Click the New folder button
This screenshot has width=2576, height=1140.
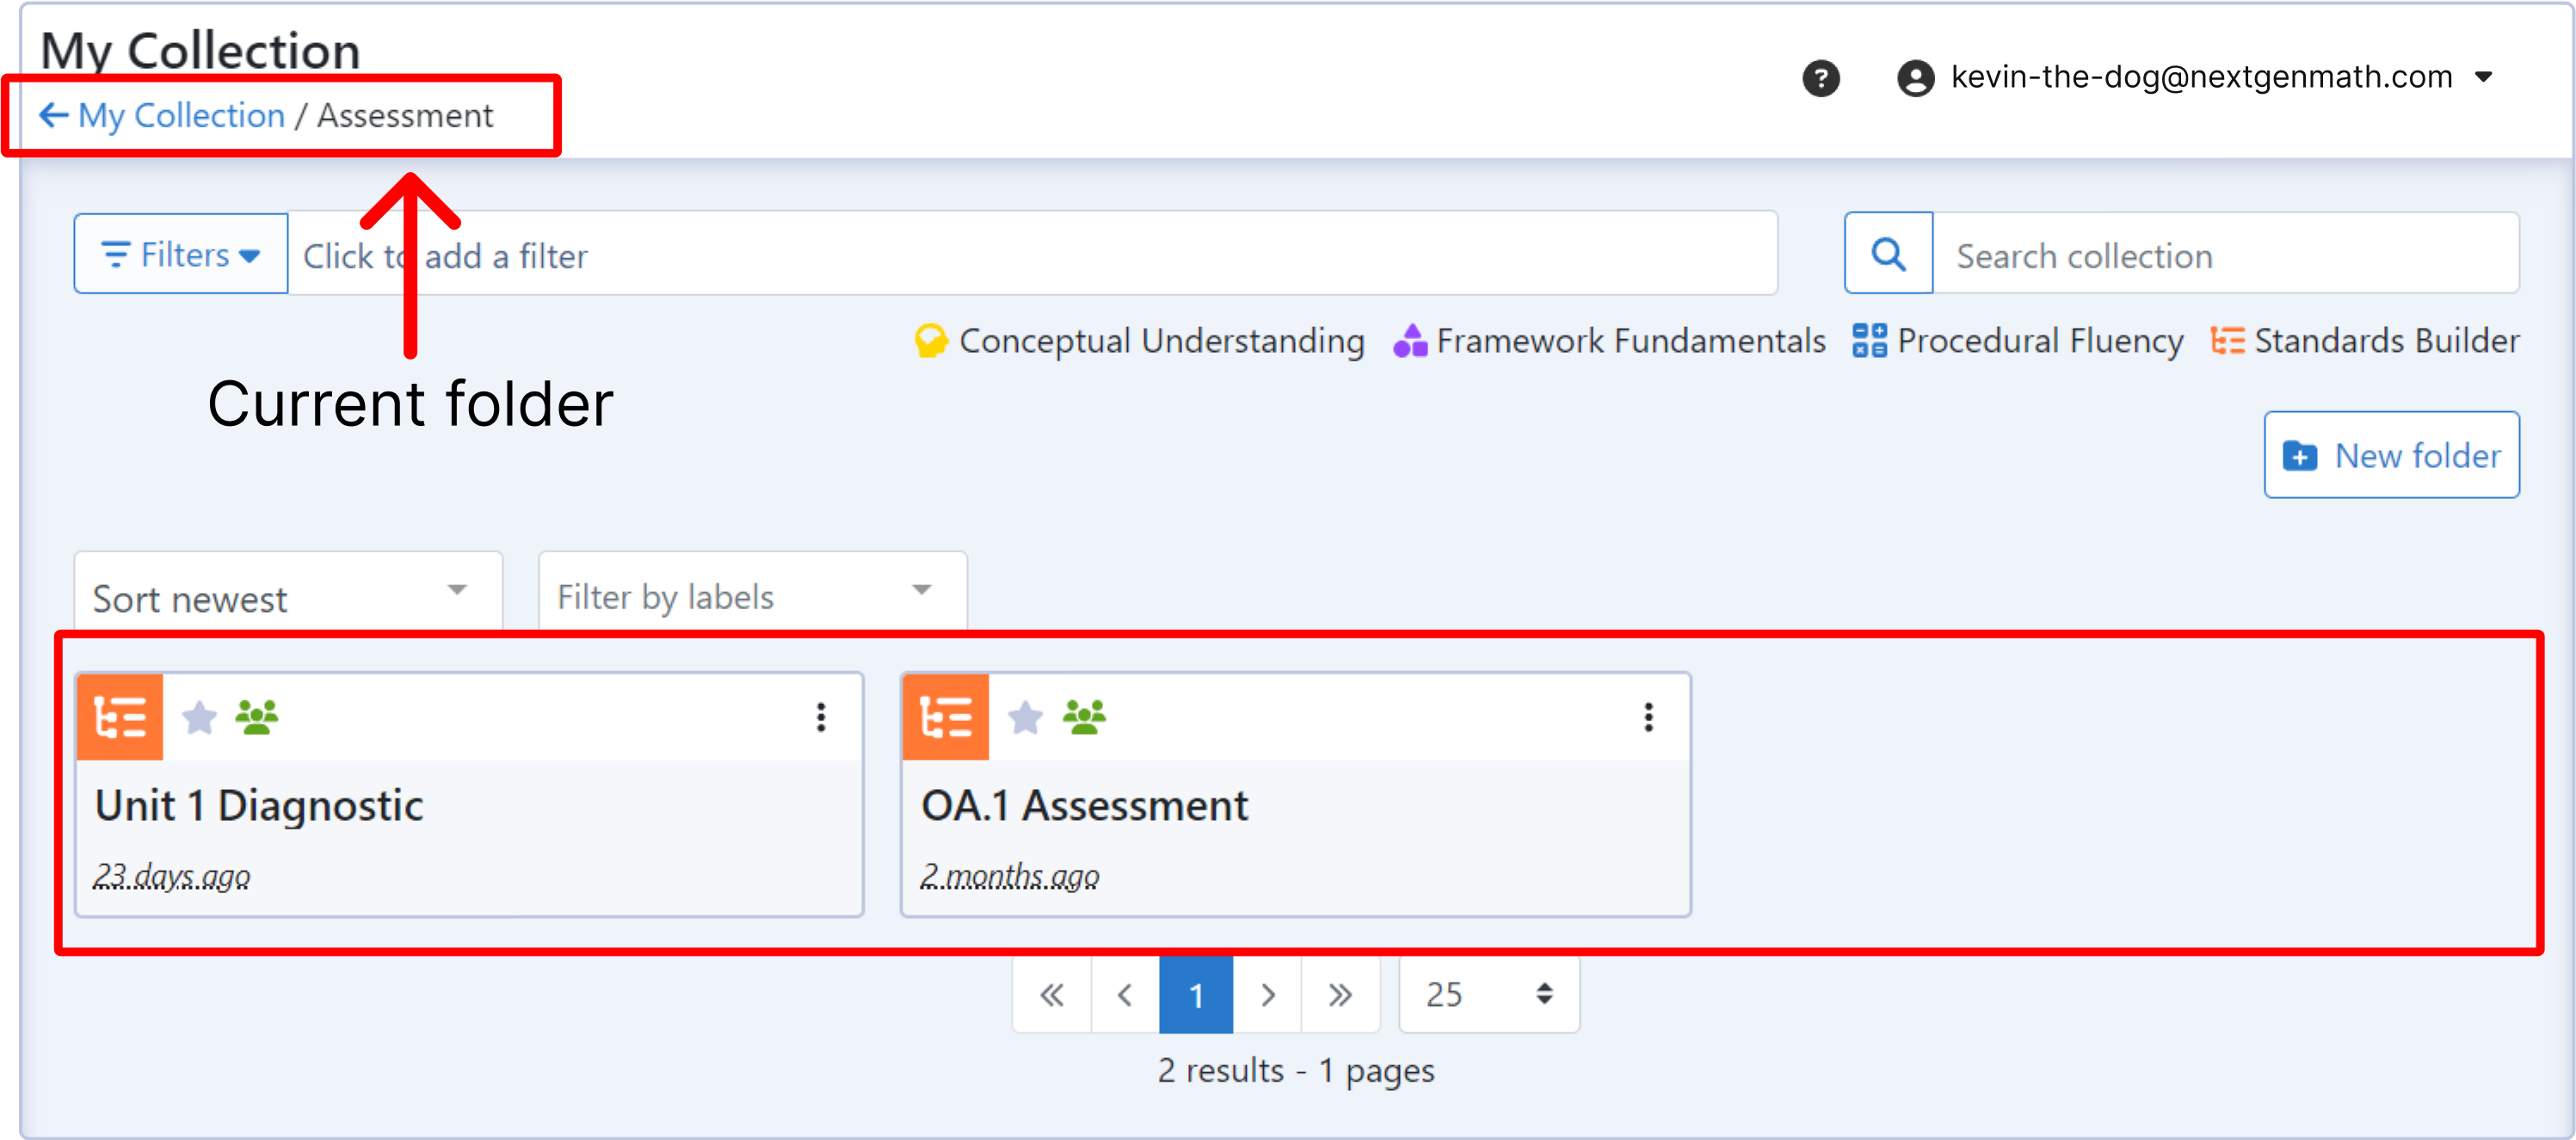coord(2391,455)
